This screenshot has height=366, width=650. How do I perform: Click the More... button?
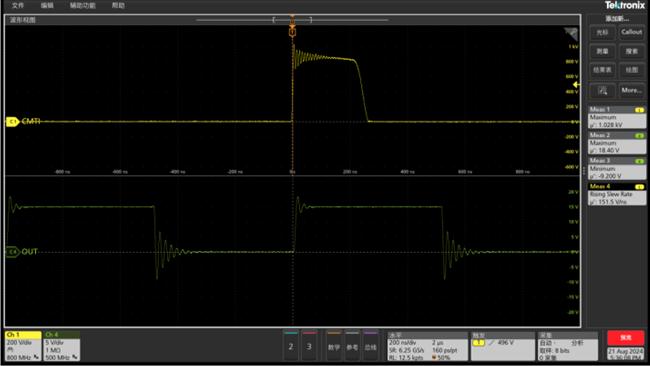[x=631, y=90]
